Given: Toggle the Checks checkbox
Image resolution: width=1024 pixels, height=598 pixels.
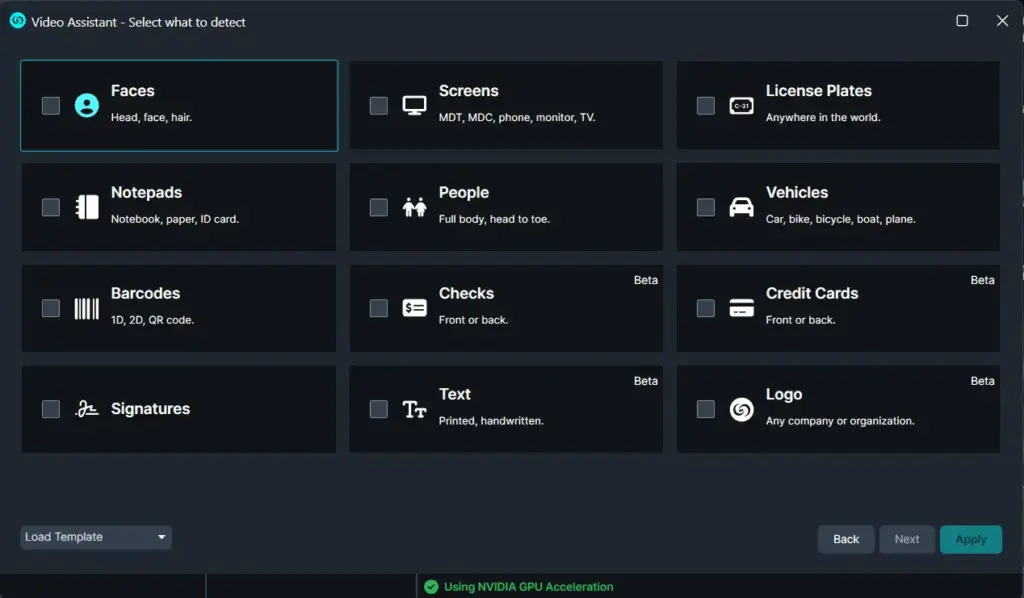Looking at the screenshot, I should [x=379, y=307].
